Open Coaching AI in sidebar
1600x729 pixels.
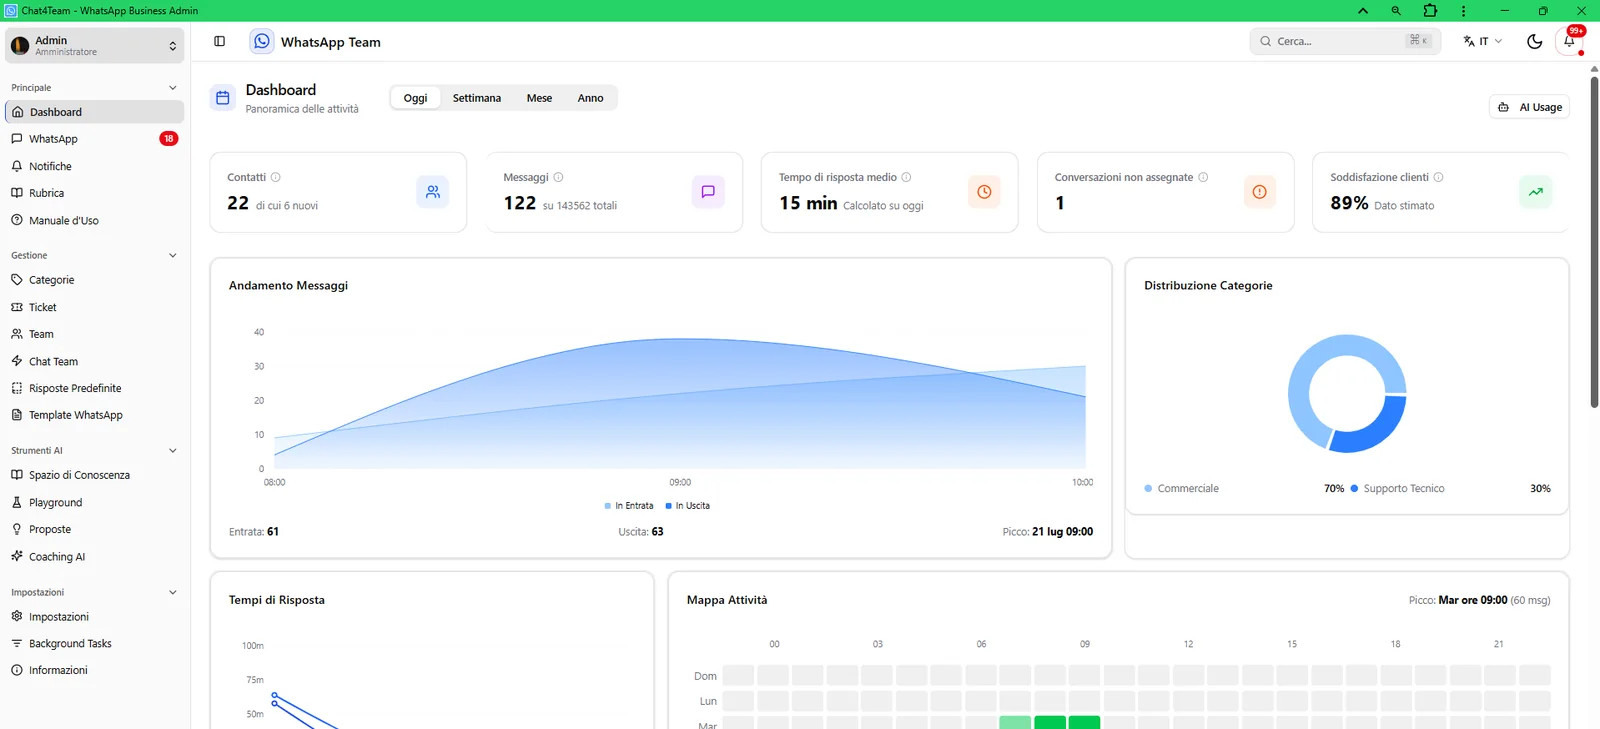[x=95, y=556]
